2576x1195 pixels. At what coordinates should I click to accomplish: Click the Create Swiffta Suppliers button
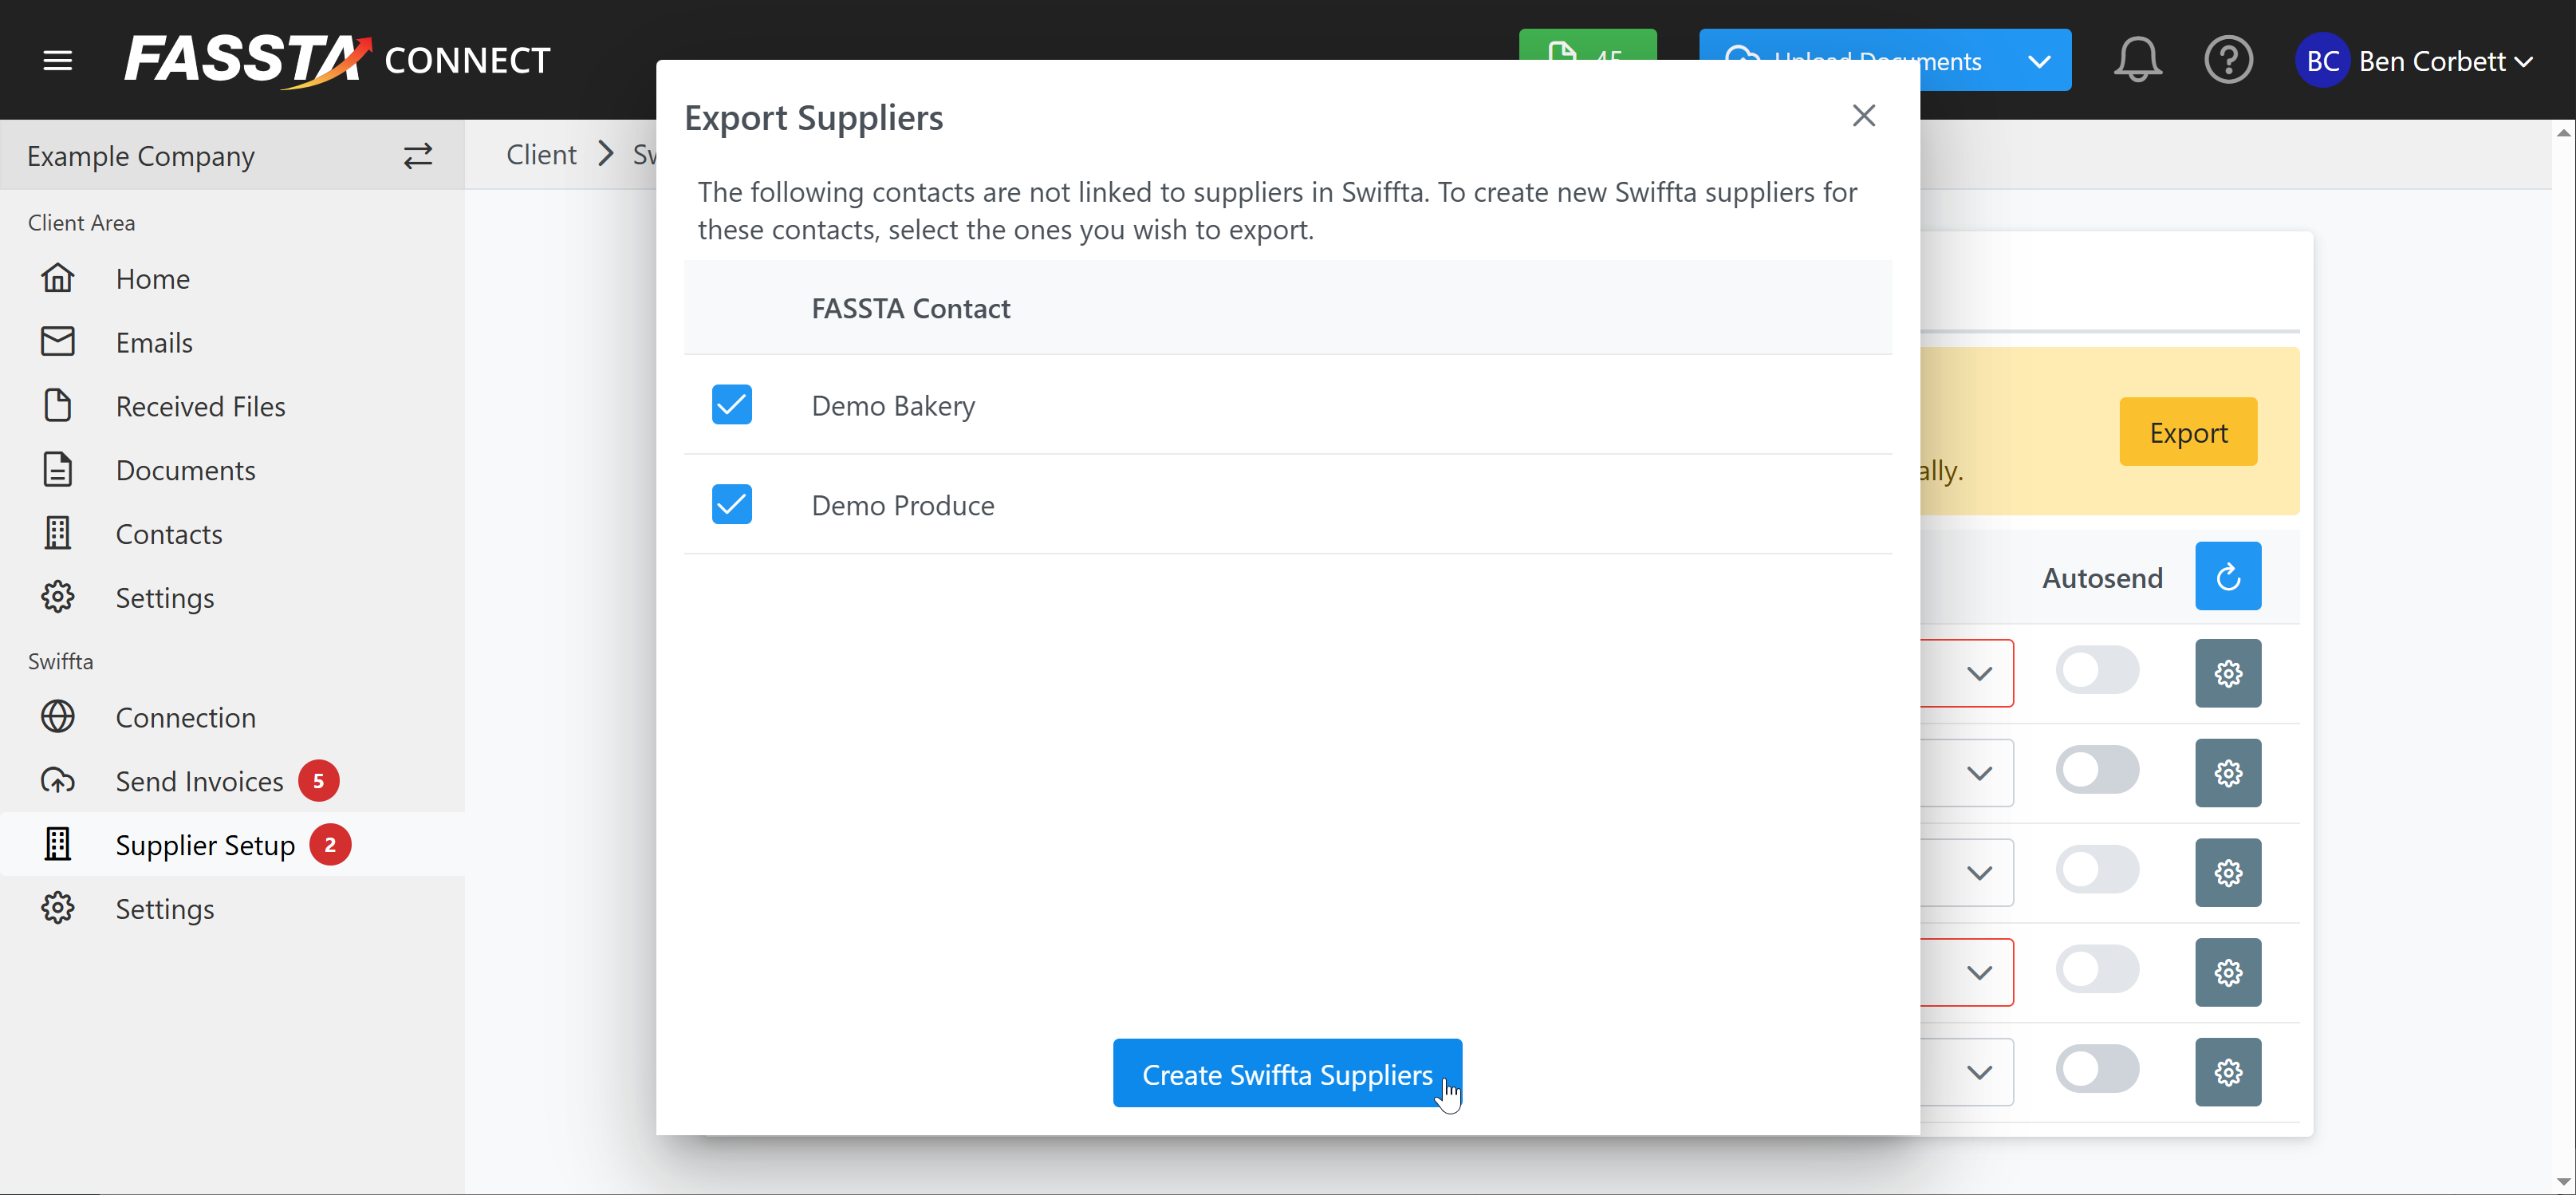(x=1286, y=1073)
